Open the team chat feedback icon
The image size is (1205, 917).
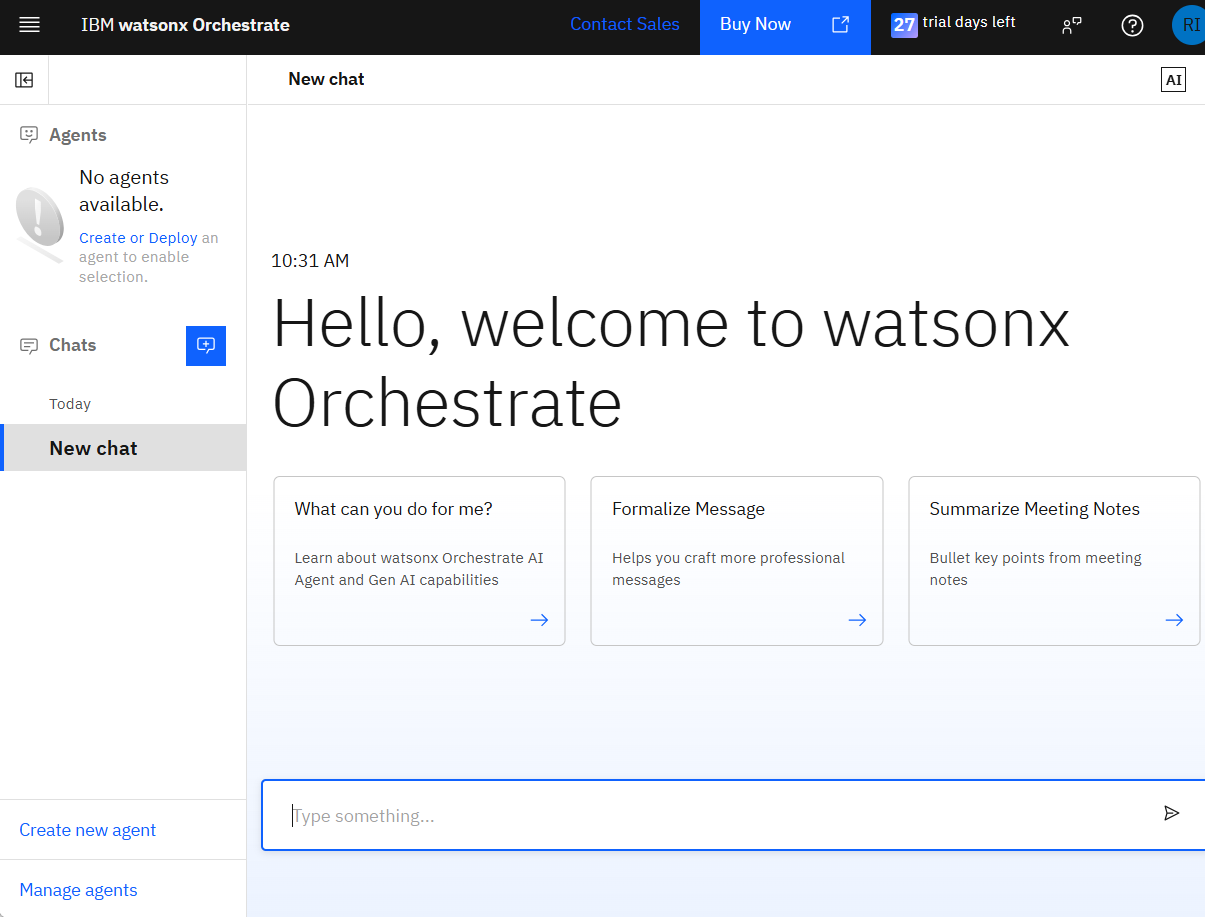coord(1072,26)
